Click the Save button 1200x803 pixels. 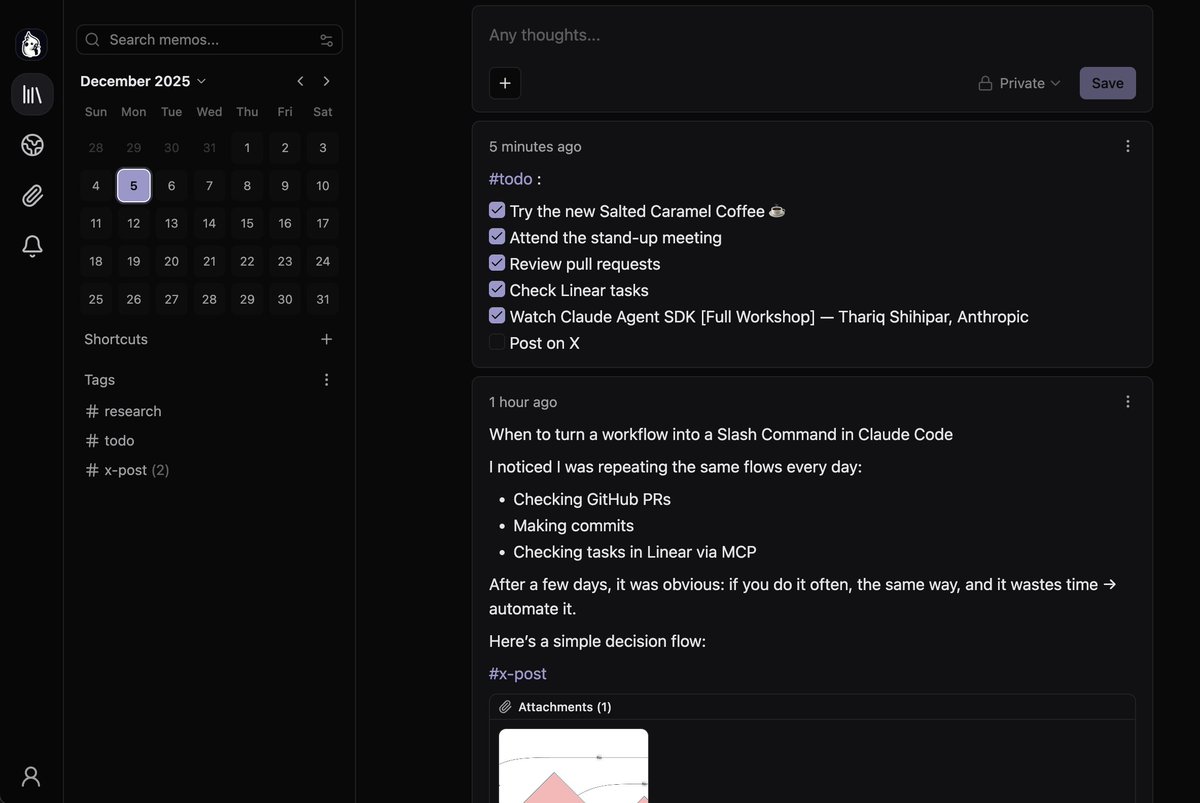(x=1107, y=83)
